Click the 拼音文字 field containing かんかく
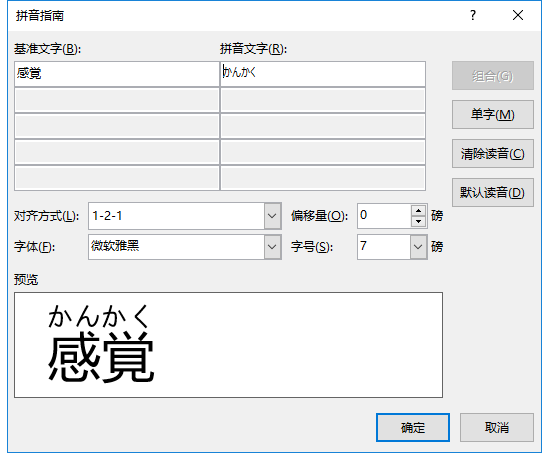This screenshot has width=549, height=460. tap(323, 74)
